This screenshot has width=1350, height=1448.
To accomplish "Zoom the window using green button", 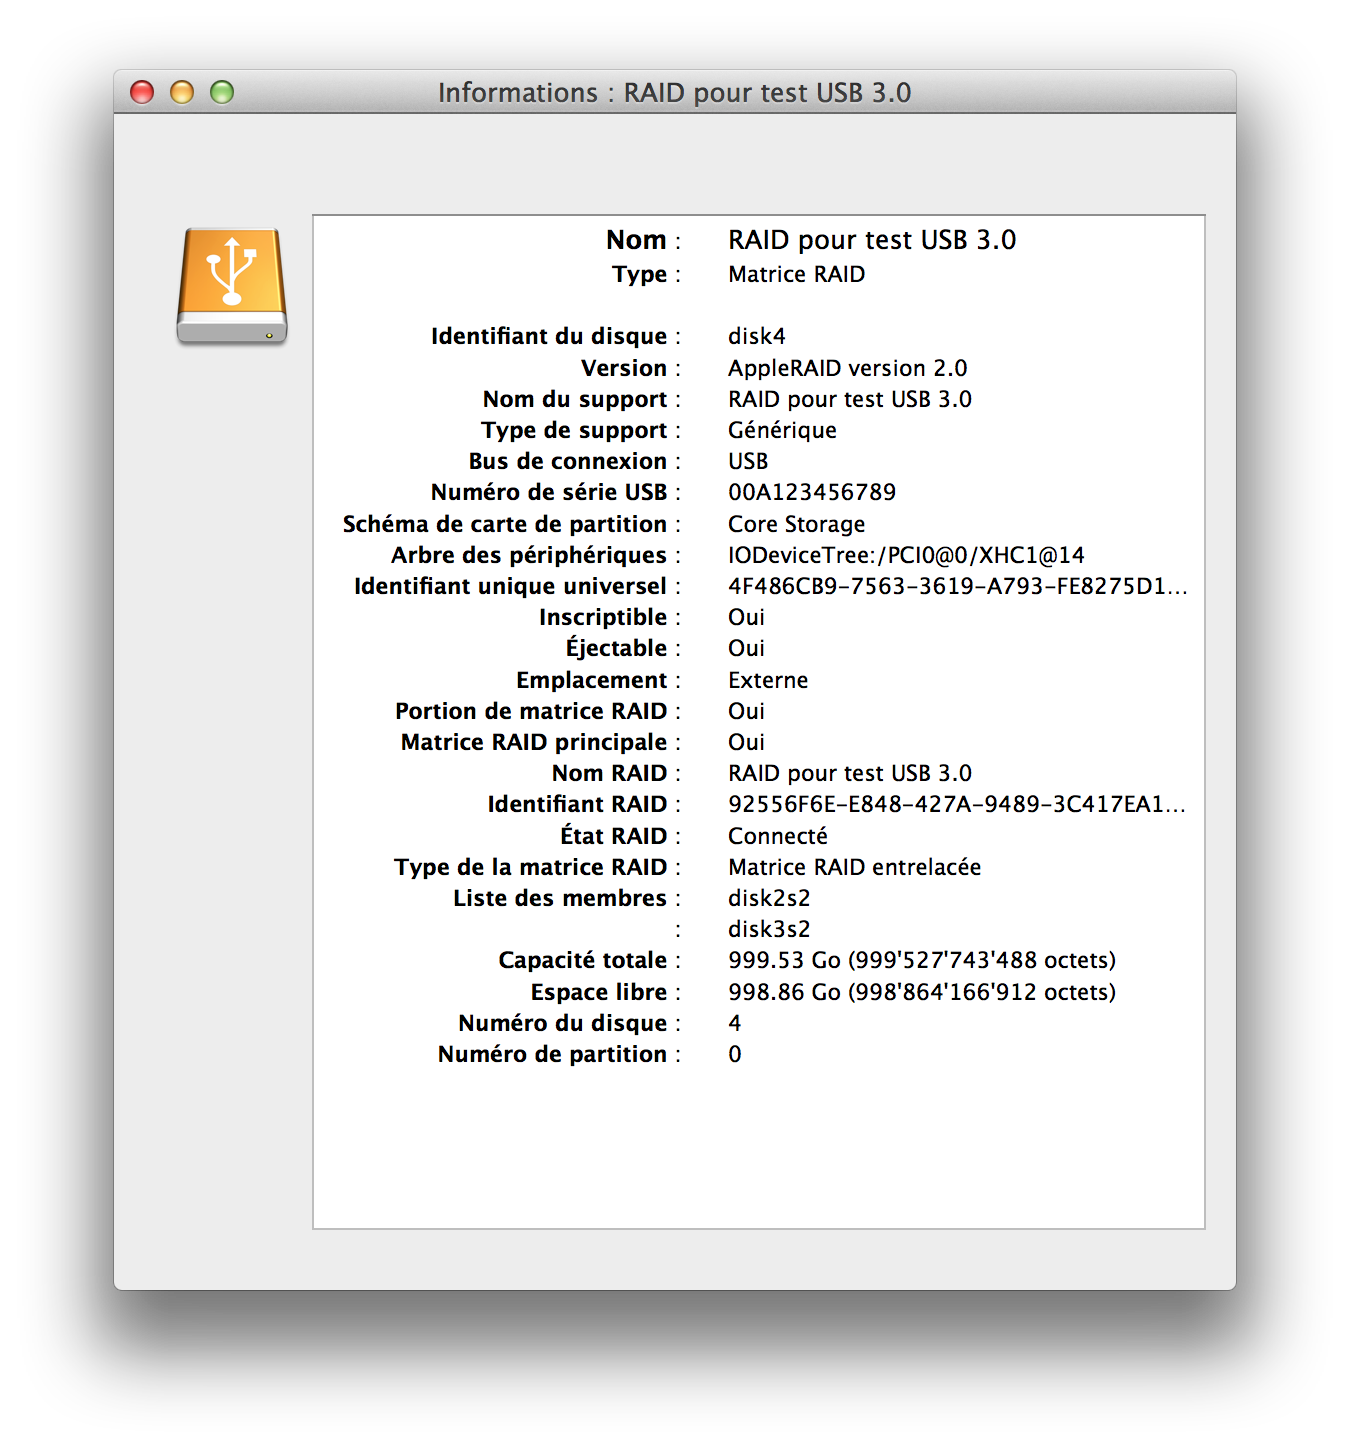I will [x=222, y=93].
